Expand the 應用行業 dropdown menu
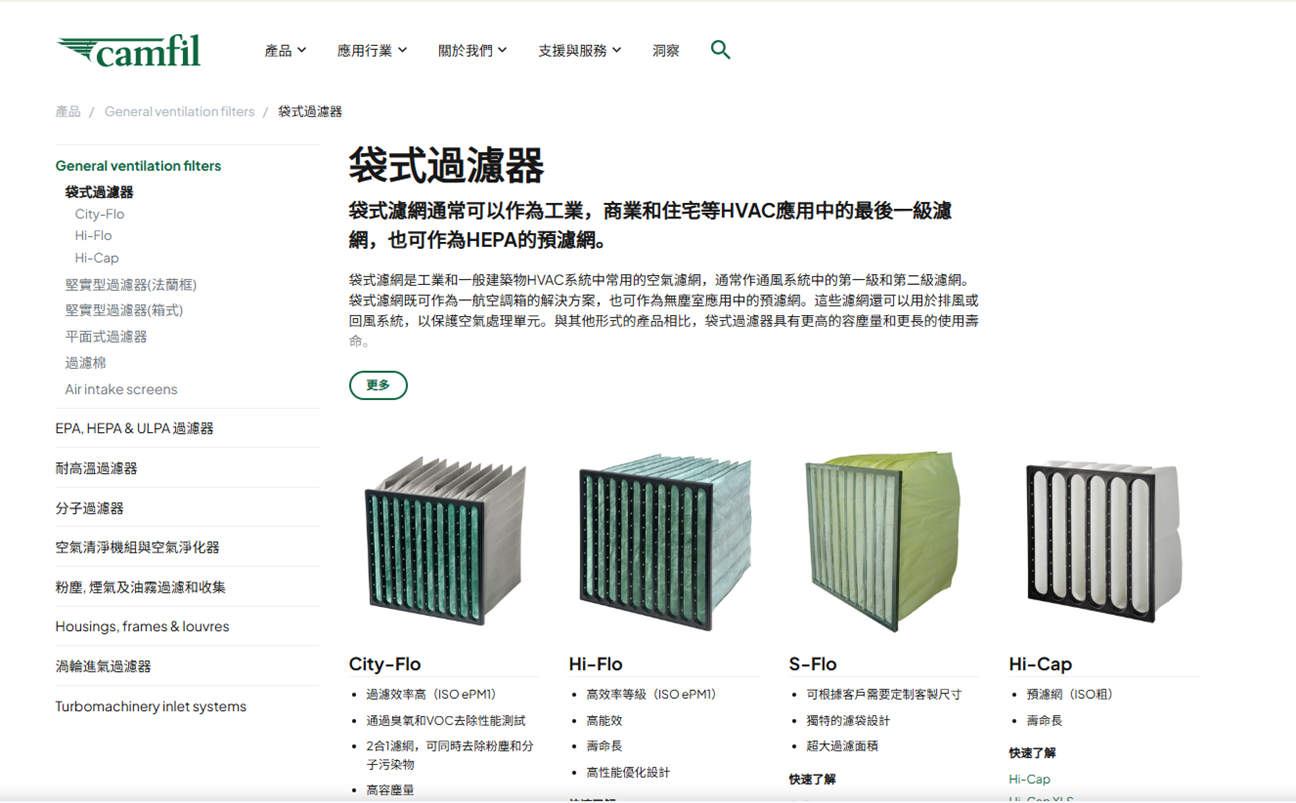 (x=372, y=50)
